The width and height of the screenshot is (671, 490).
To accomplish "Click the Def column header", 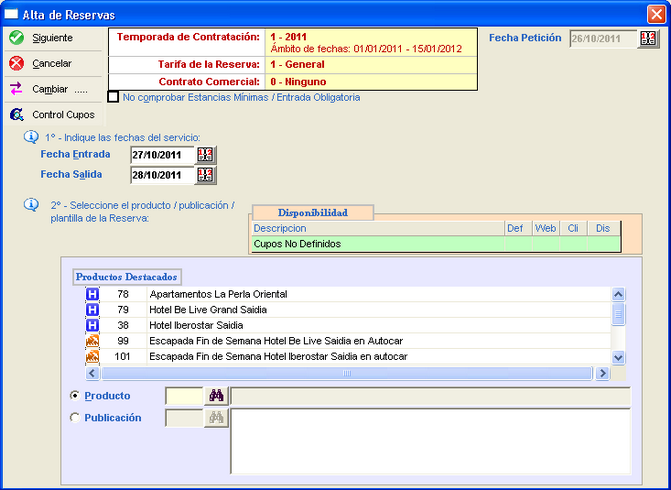I will (x=518, y=228).
